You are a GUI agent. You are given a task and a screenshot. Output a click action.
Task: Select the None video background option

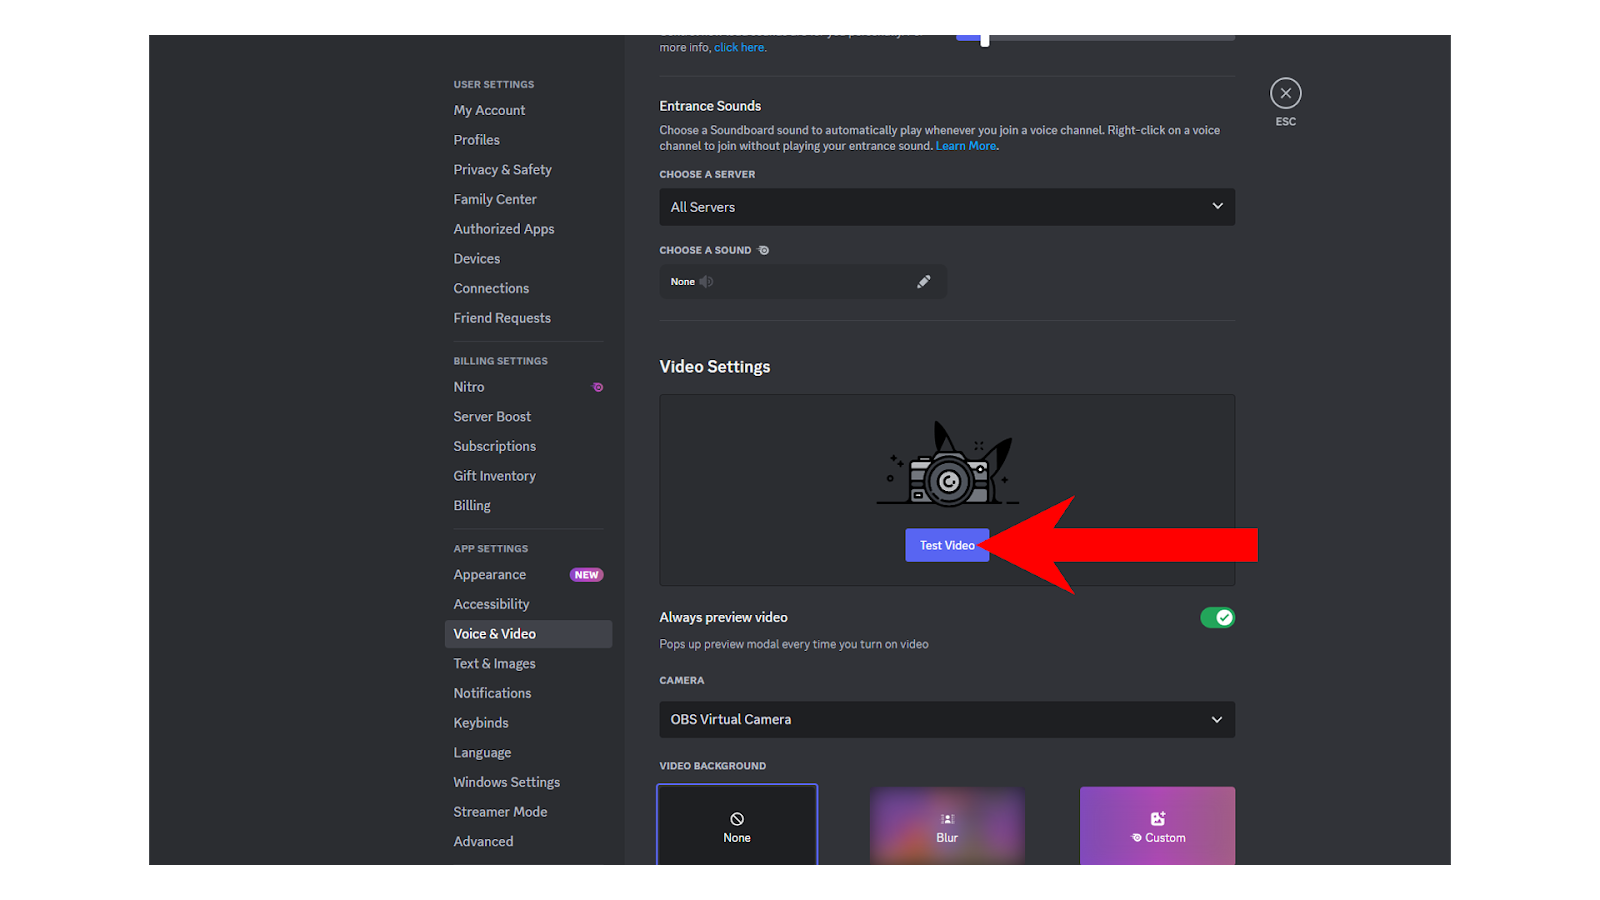[x=737, y=825]
